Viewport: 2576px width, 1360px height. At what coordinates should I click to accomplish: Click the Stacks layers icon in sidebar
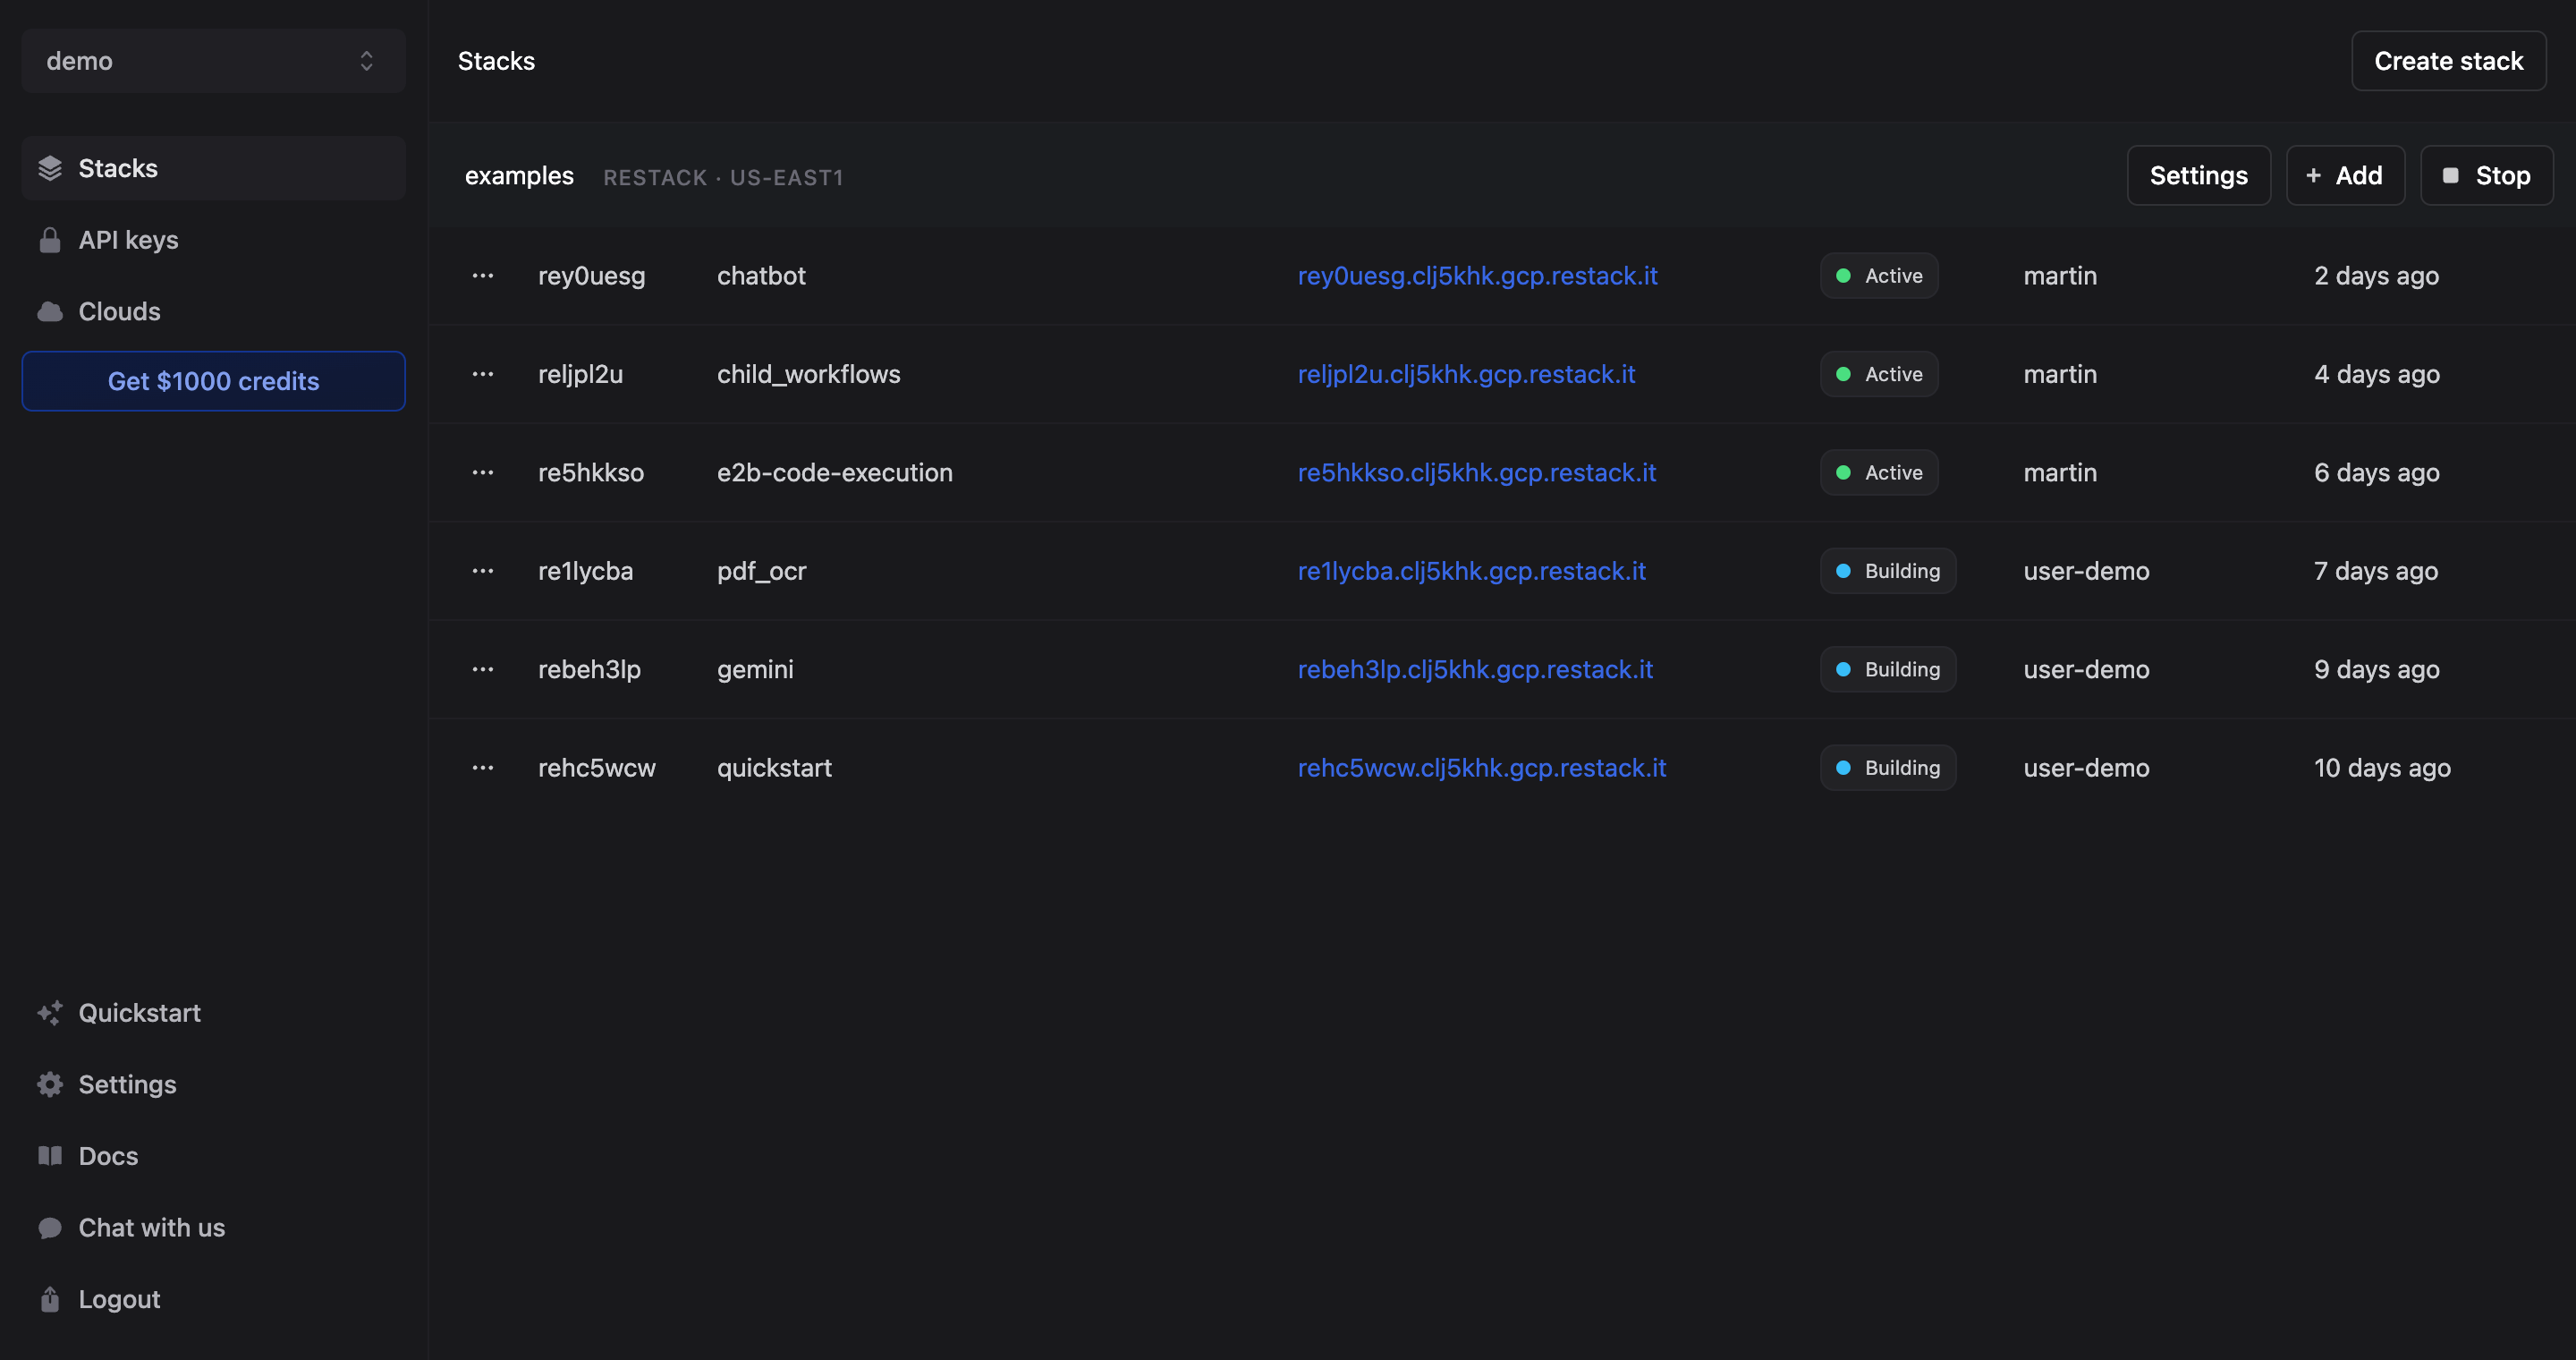coord(50,168)
